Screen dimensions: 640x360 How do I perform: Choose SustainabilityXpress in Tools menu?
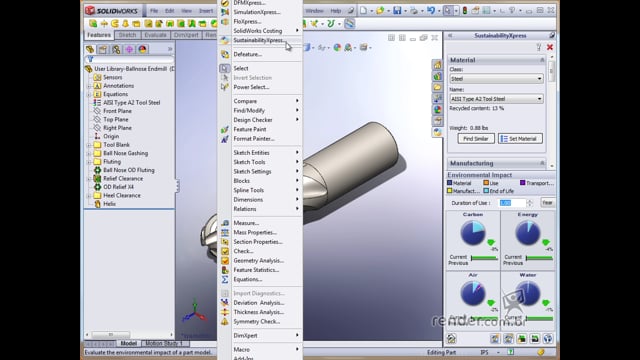point(260,40)
